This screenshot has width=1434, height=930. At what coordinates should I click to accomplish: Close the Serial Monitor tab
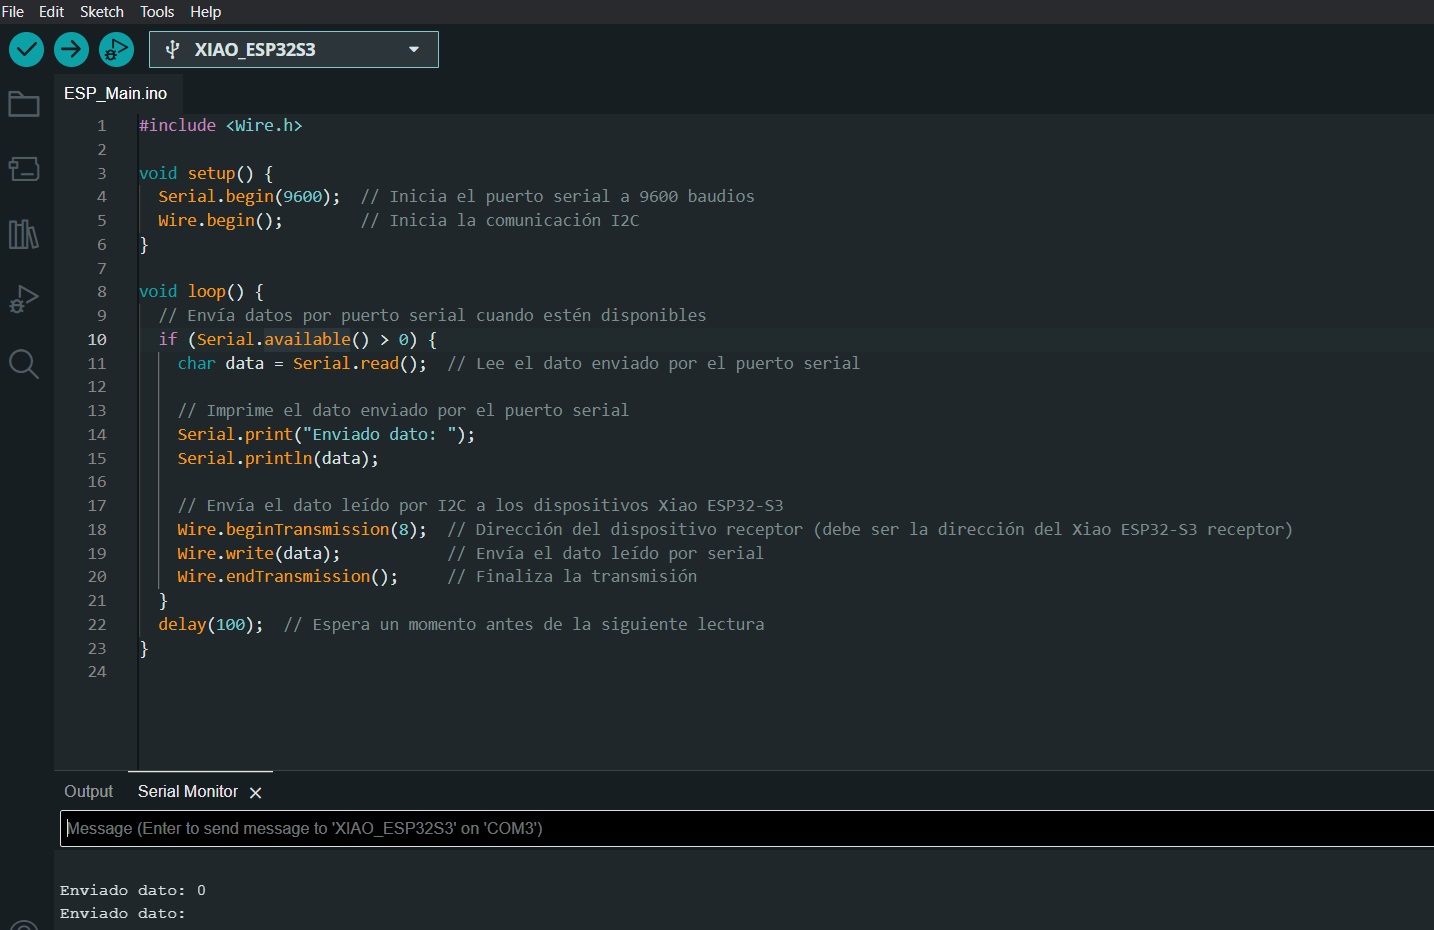(x=255, y=792)
